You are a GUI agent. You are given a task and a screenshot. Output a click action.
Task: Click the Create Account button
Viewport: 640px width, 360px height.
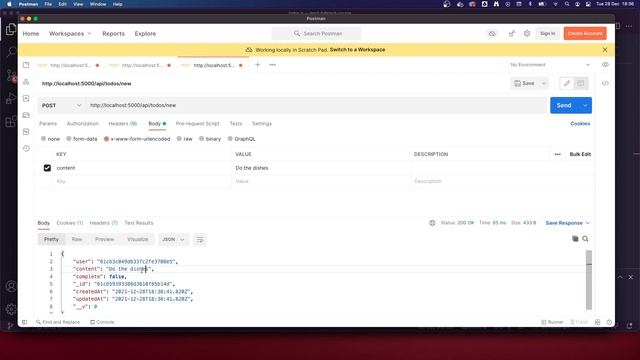[x=585, y=33]
